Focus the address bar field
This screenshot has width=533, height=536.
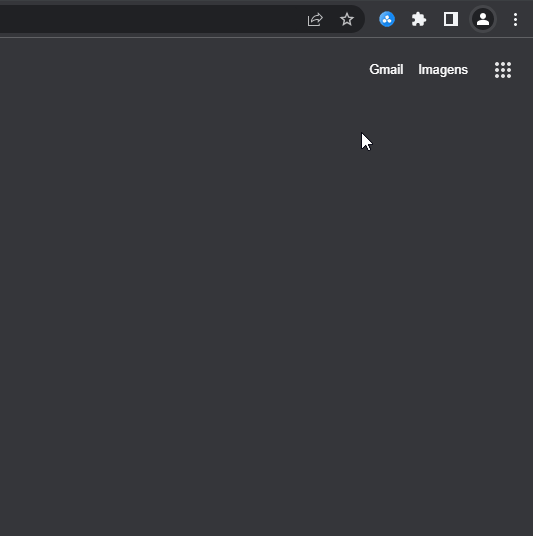pos(150,19)
